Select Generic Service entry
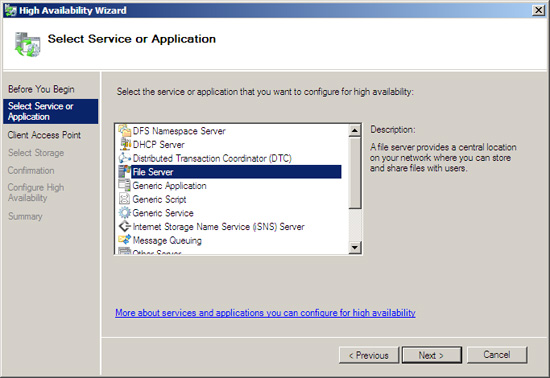The image size is (550, 378). point(163,213)
